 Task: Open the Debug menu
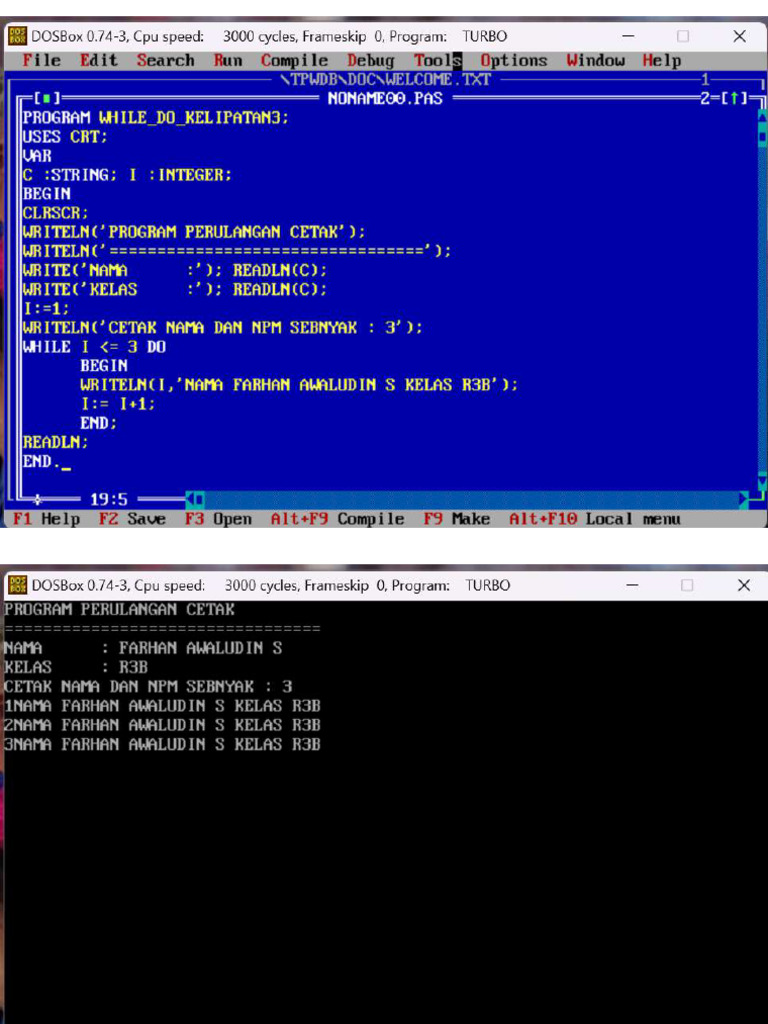click(371, 61)
